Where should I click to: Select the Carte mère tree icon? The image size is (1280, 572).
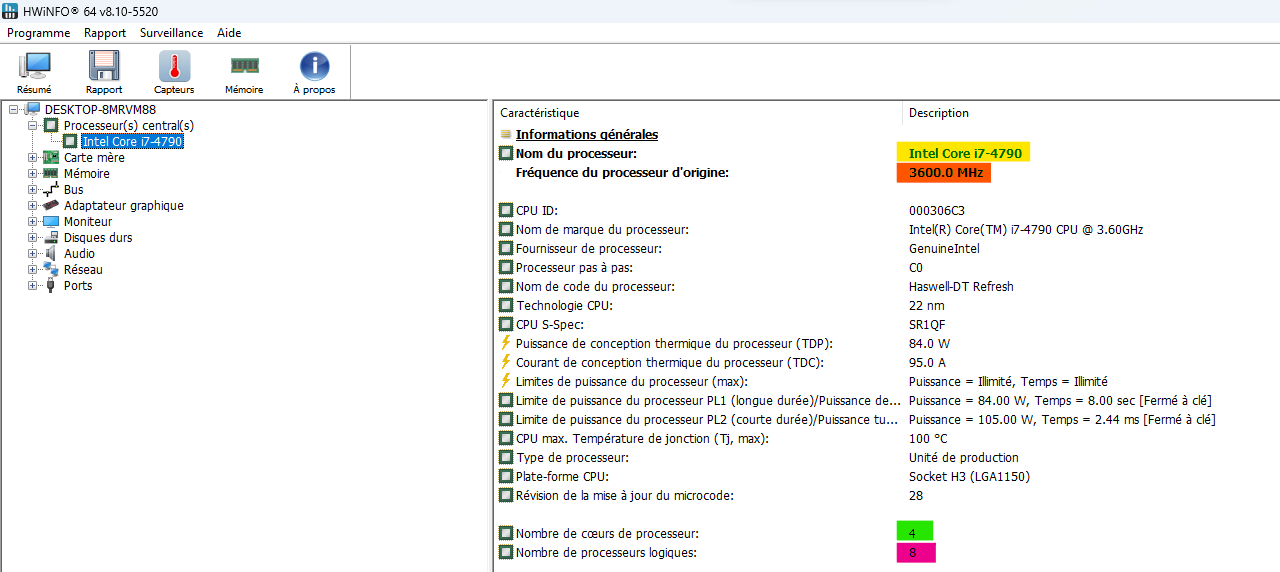point(51,158)
